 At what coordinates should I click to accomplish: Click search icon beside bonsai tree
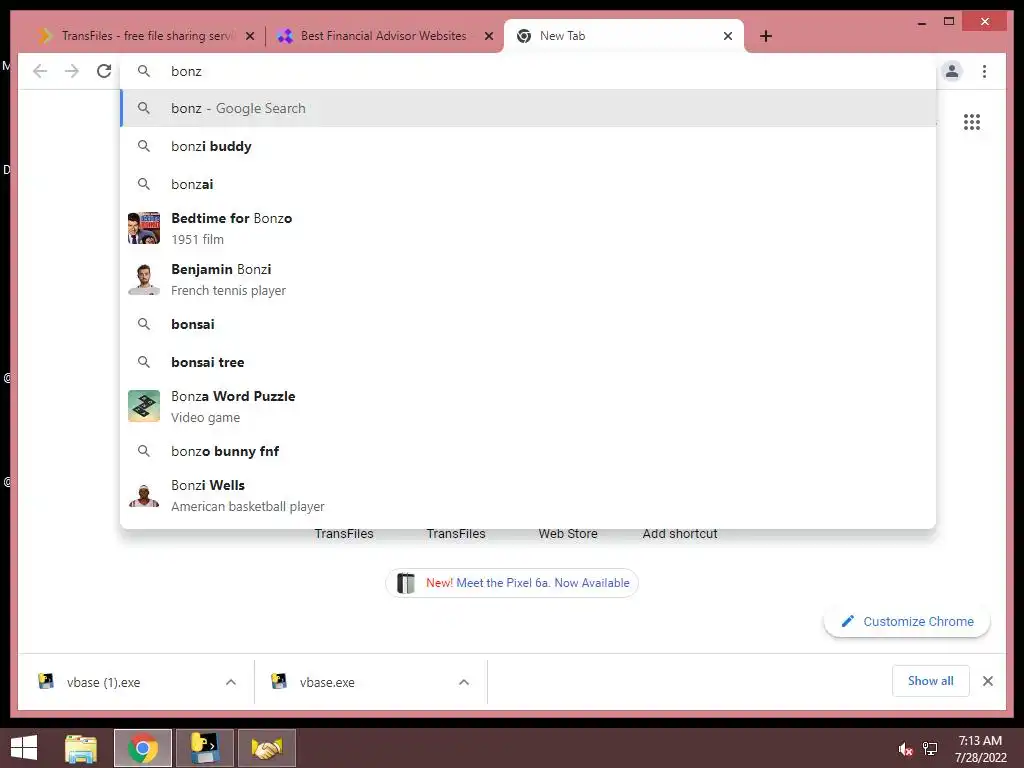pyautogui.click(x=144, y=362)
